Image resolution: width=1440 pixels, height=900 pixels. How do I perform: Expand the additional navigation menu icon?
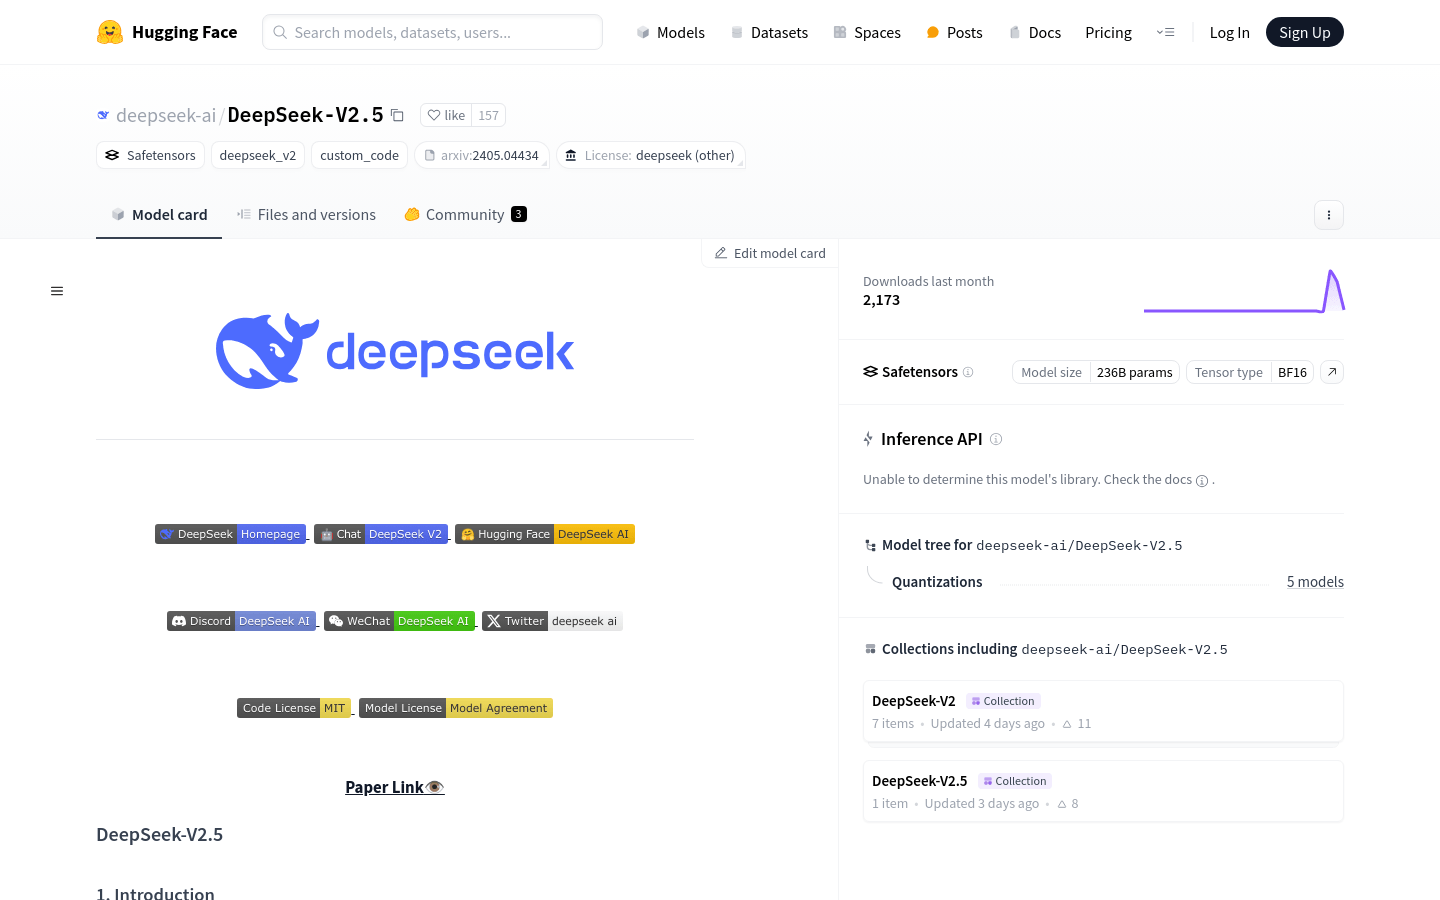coord(1165,32)
